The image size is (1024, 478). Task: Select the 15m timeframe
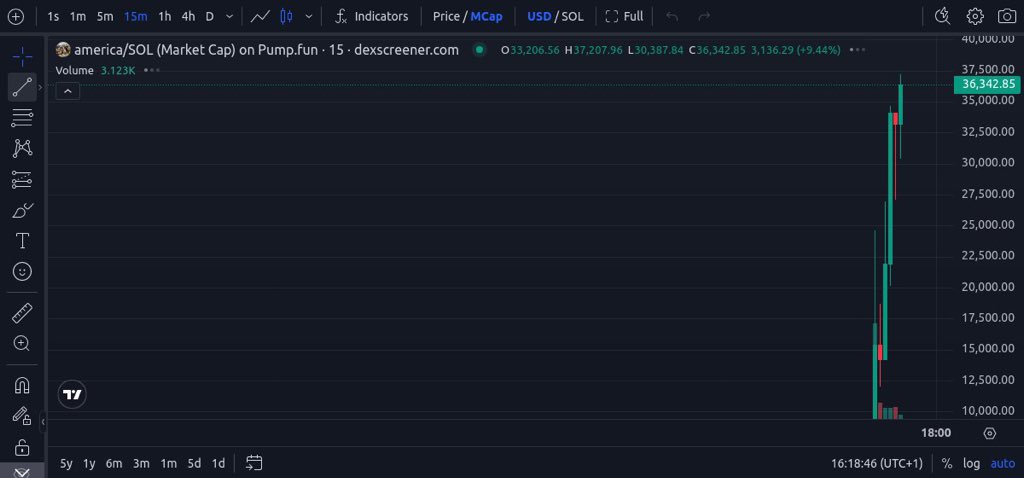click(135, 16)
